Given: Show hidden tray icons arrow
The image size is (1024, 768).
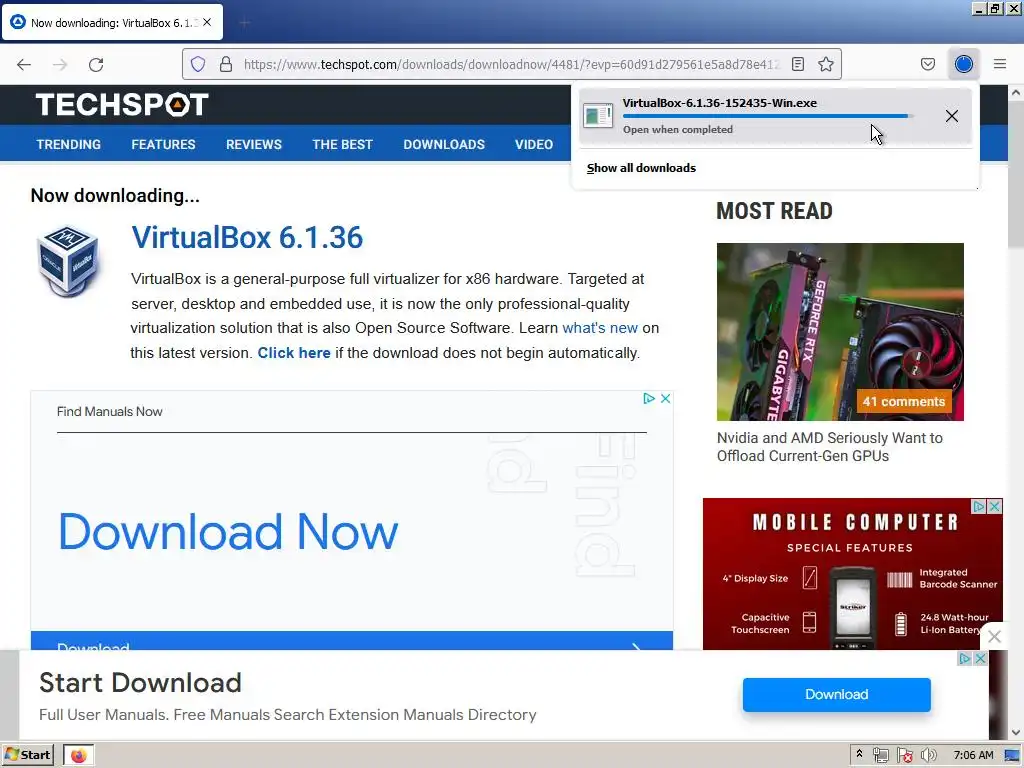Looking at the screenshot, I should [x=859, y=754].
